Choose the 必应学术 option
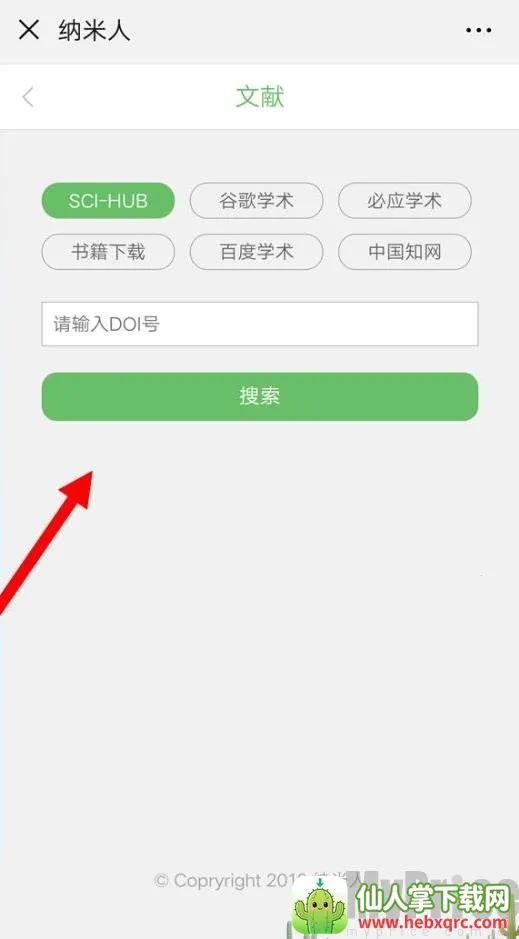Image resolution: width=519 pixels, height=939 pixels. coord(405,201)
